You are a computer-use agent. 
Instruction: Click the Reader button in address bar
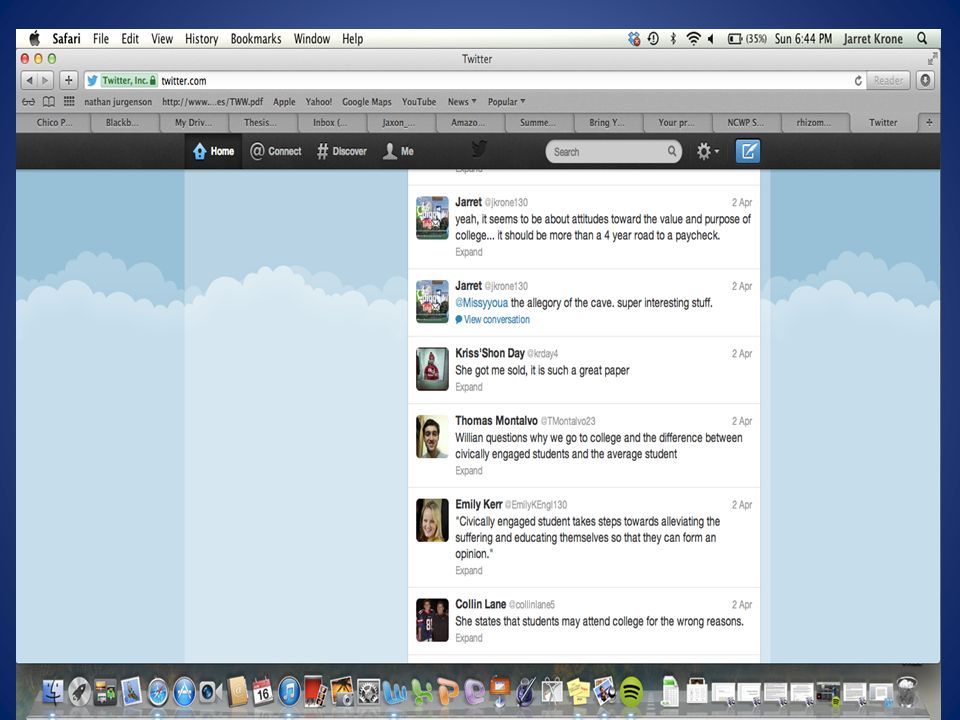pyautogui.click(x=888, y=80)
